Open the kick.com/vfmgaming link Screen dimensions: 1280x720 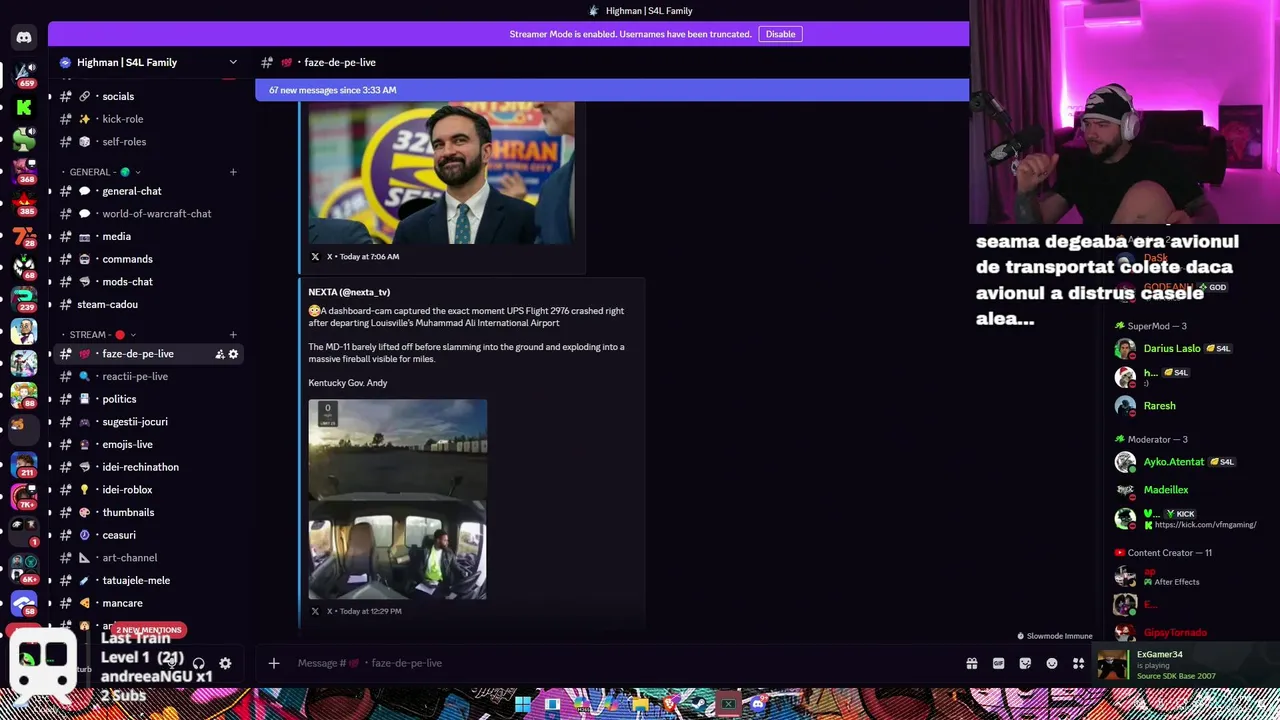[1205, 525]
